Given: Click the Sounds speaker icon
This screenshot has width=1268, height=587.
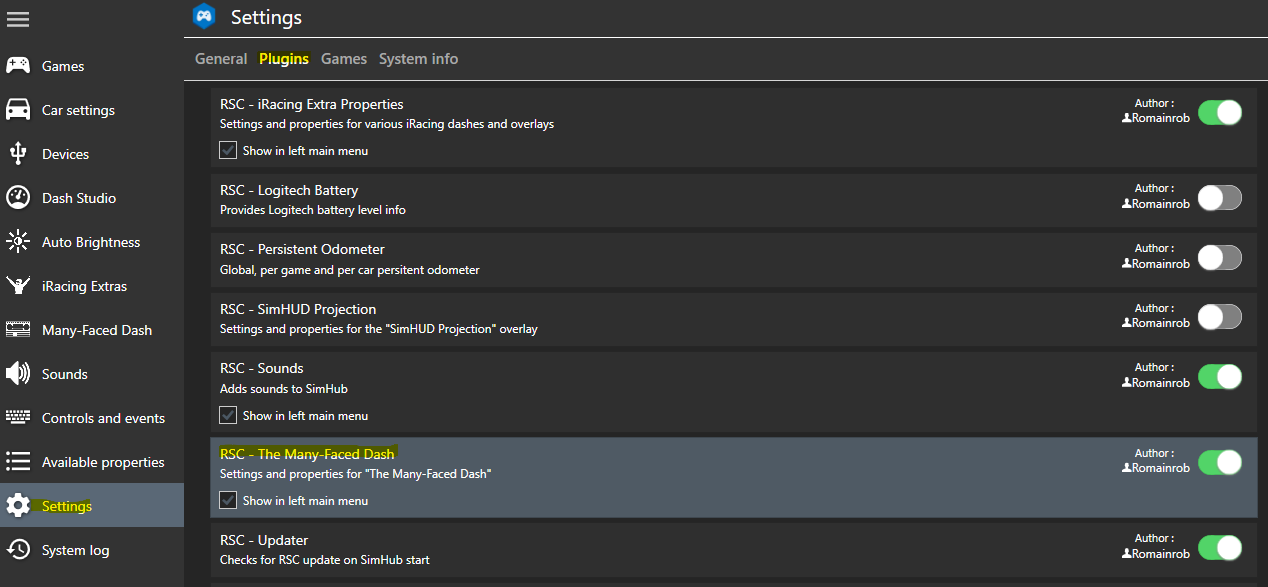Looking at the screenshot, I should pyautogui.click(x=18, y=374).
